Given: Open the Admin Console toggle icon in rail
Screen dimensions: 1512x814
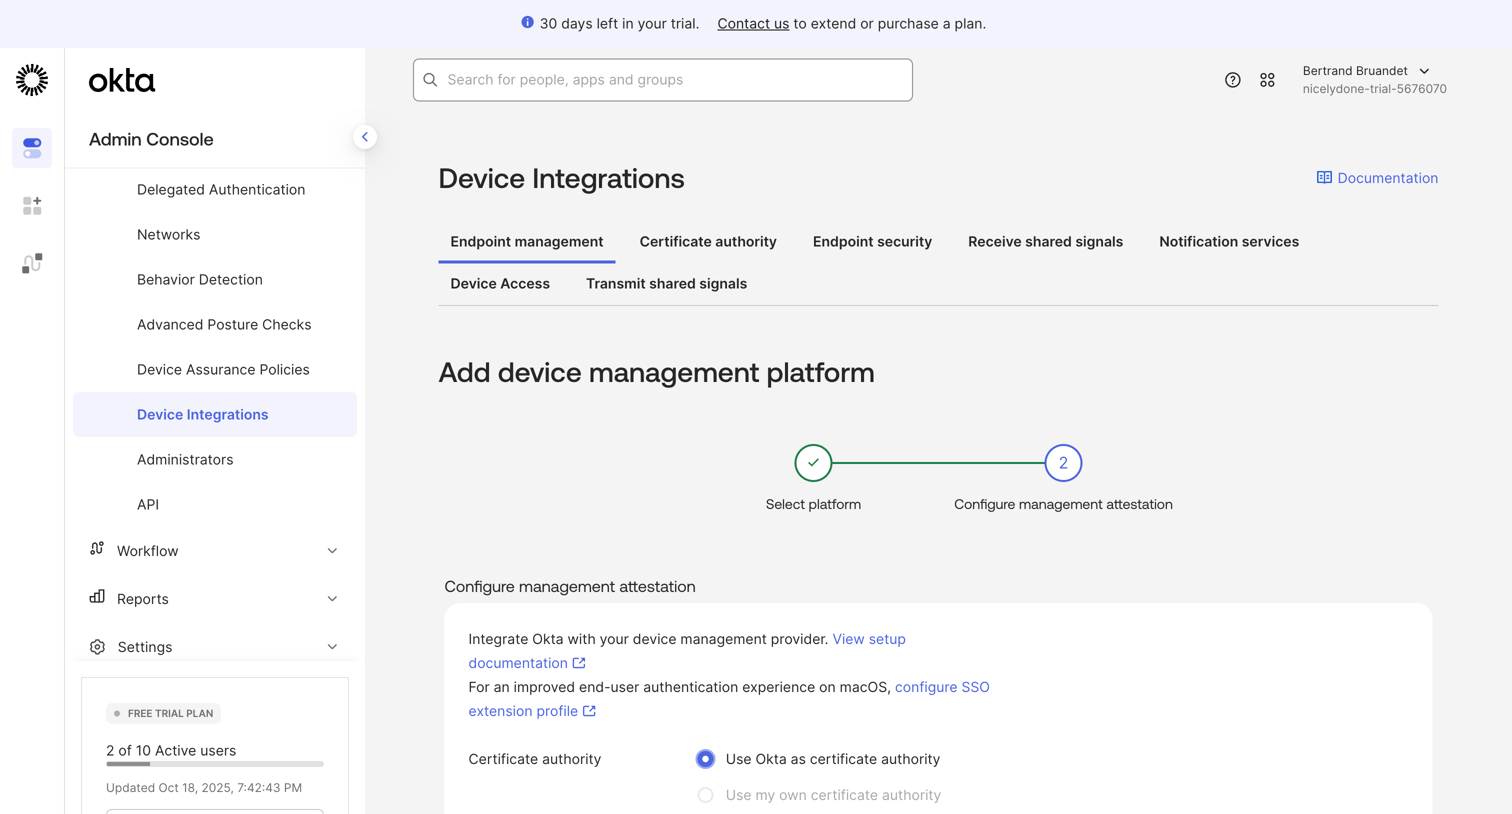Looking at the screenshot, I should point(32,148).
